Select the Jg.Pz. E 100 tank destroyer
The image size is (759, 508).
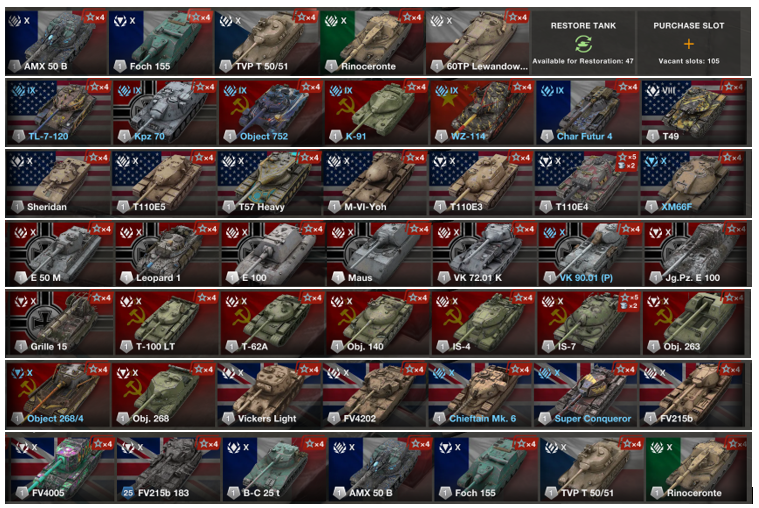coord(695,254)
